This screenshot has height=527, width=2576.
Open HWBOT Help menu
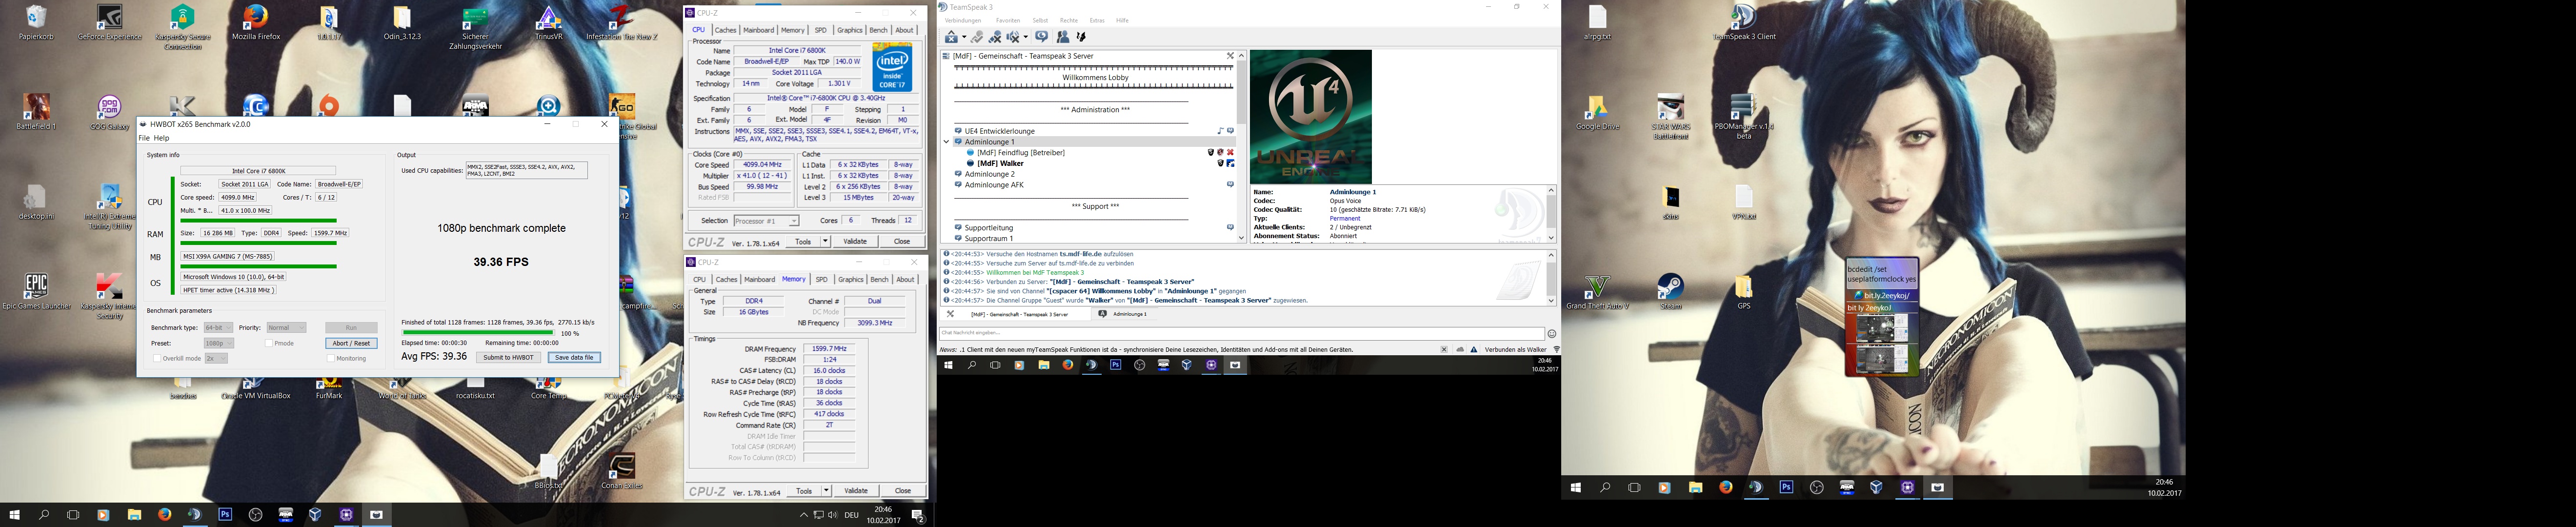(161, 138)
